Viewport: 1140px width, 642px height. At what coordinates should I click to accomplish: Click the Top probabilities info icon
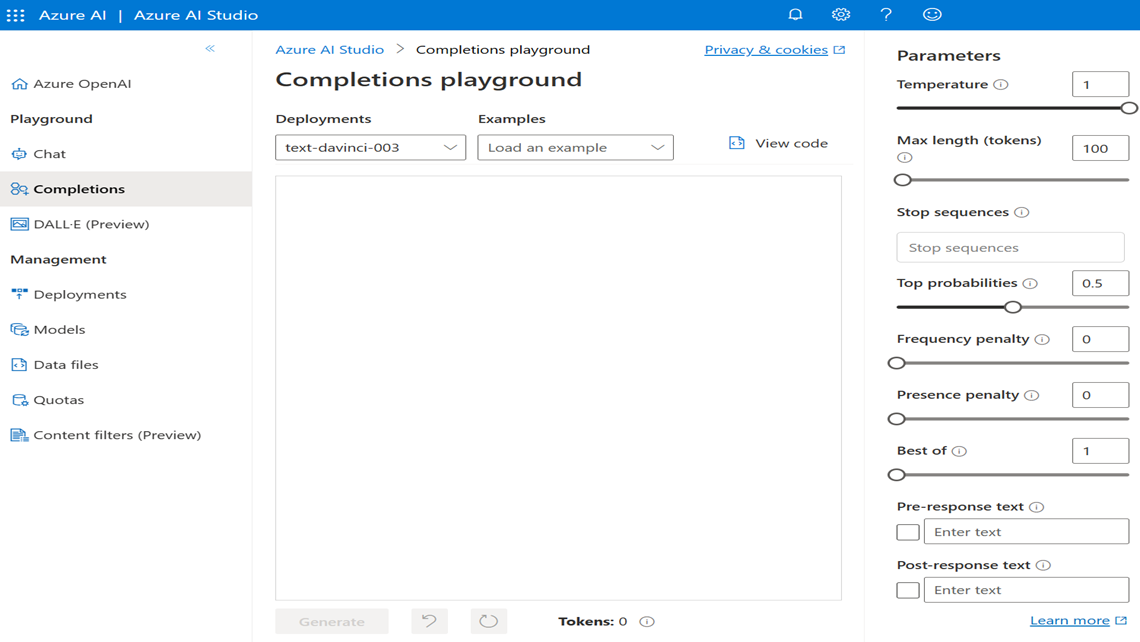[x=1030, y=284]
